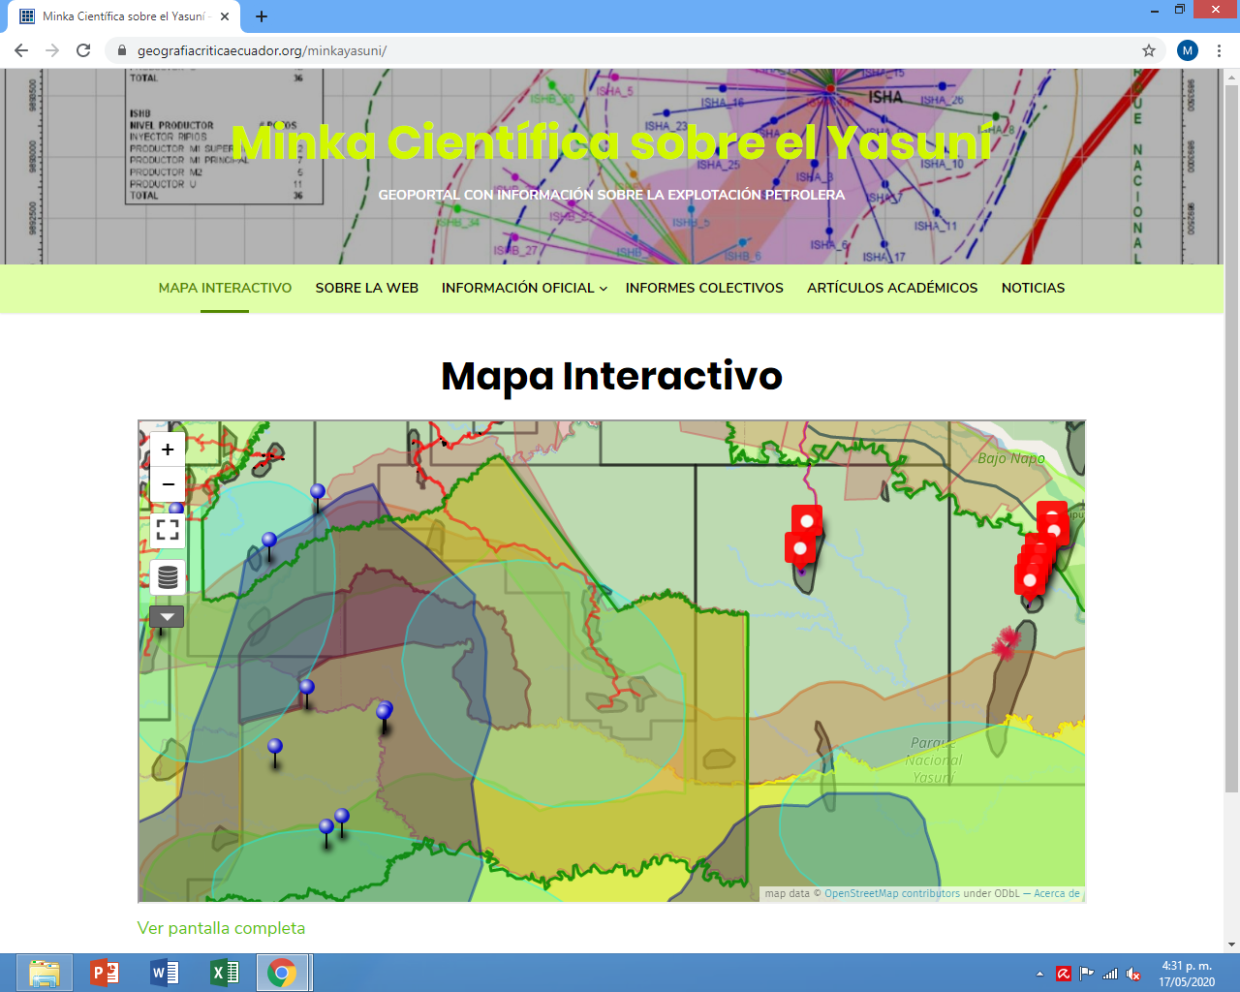Open a new browser tab
Screen dimensions: 1240x992
click(x=261, y=16)
